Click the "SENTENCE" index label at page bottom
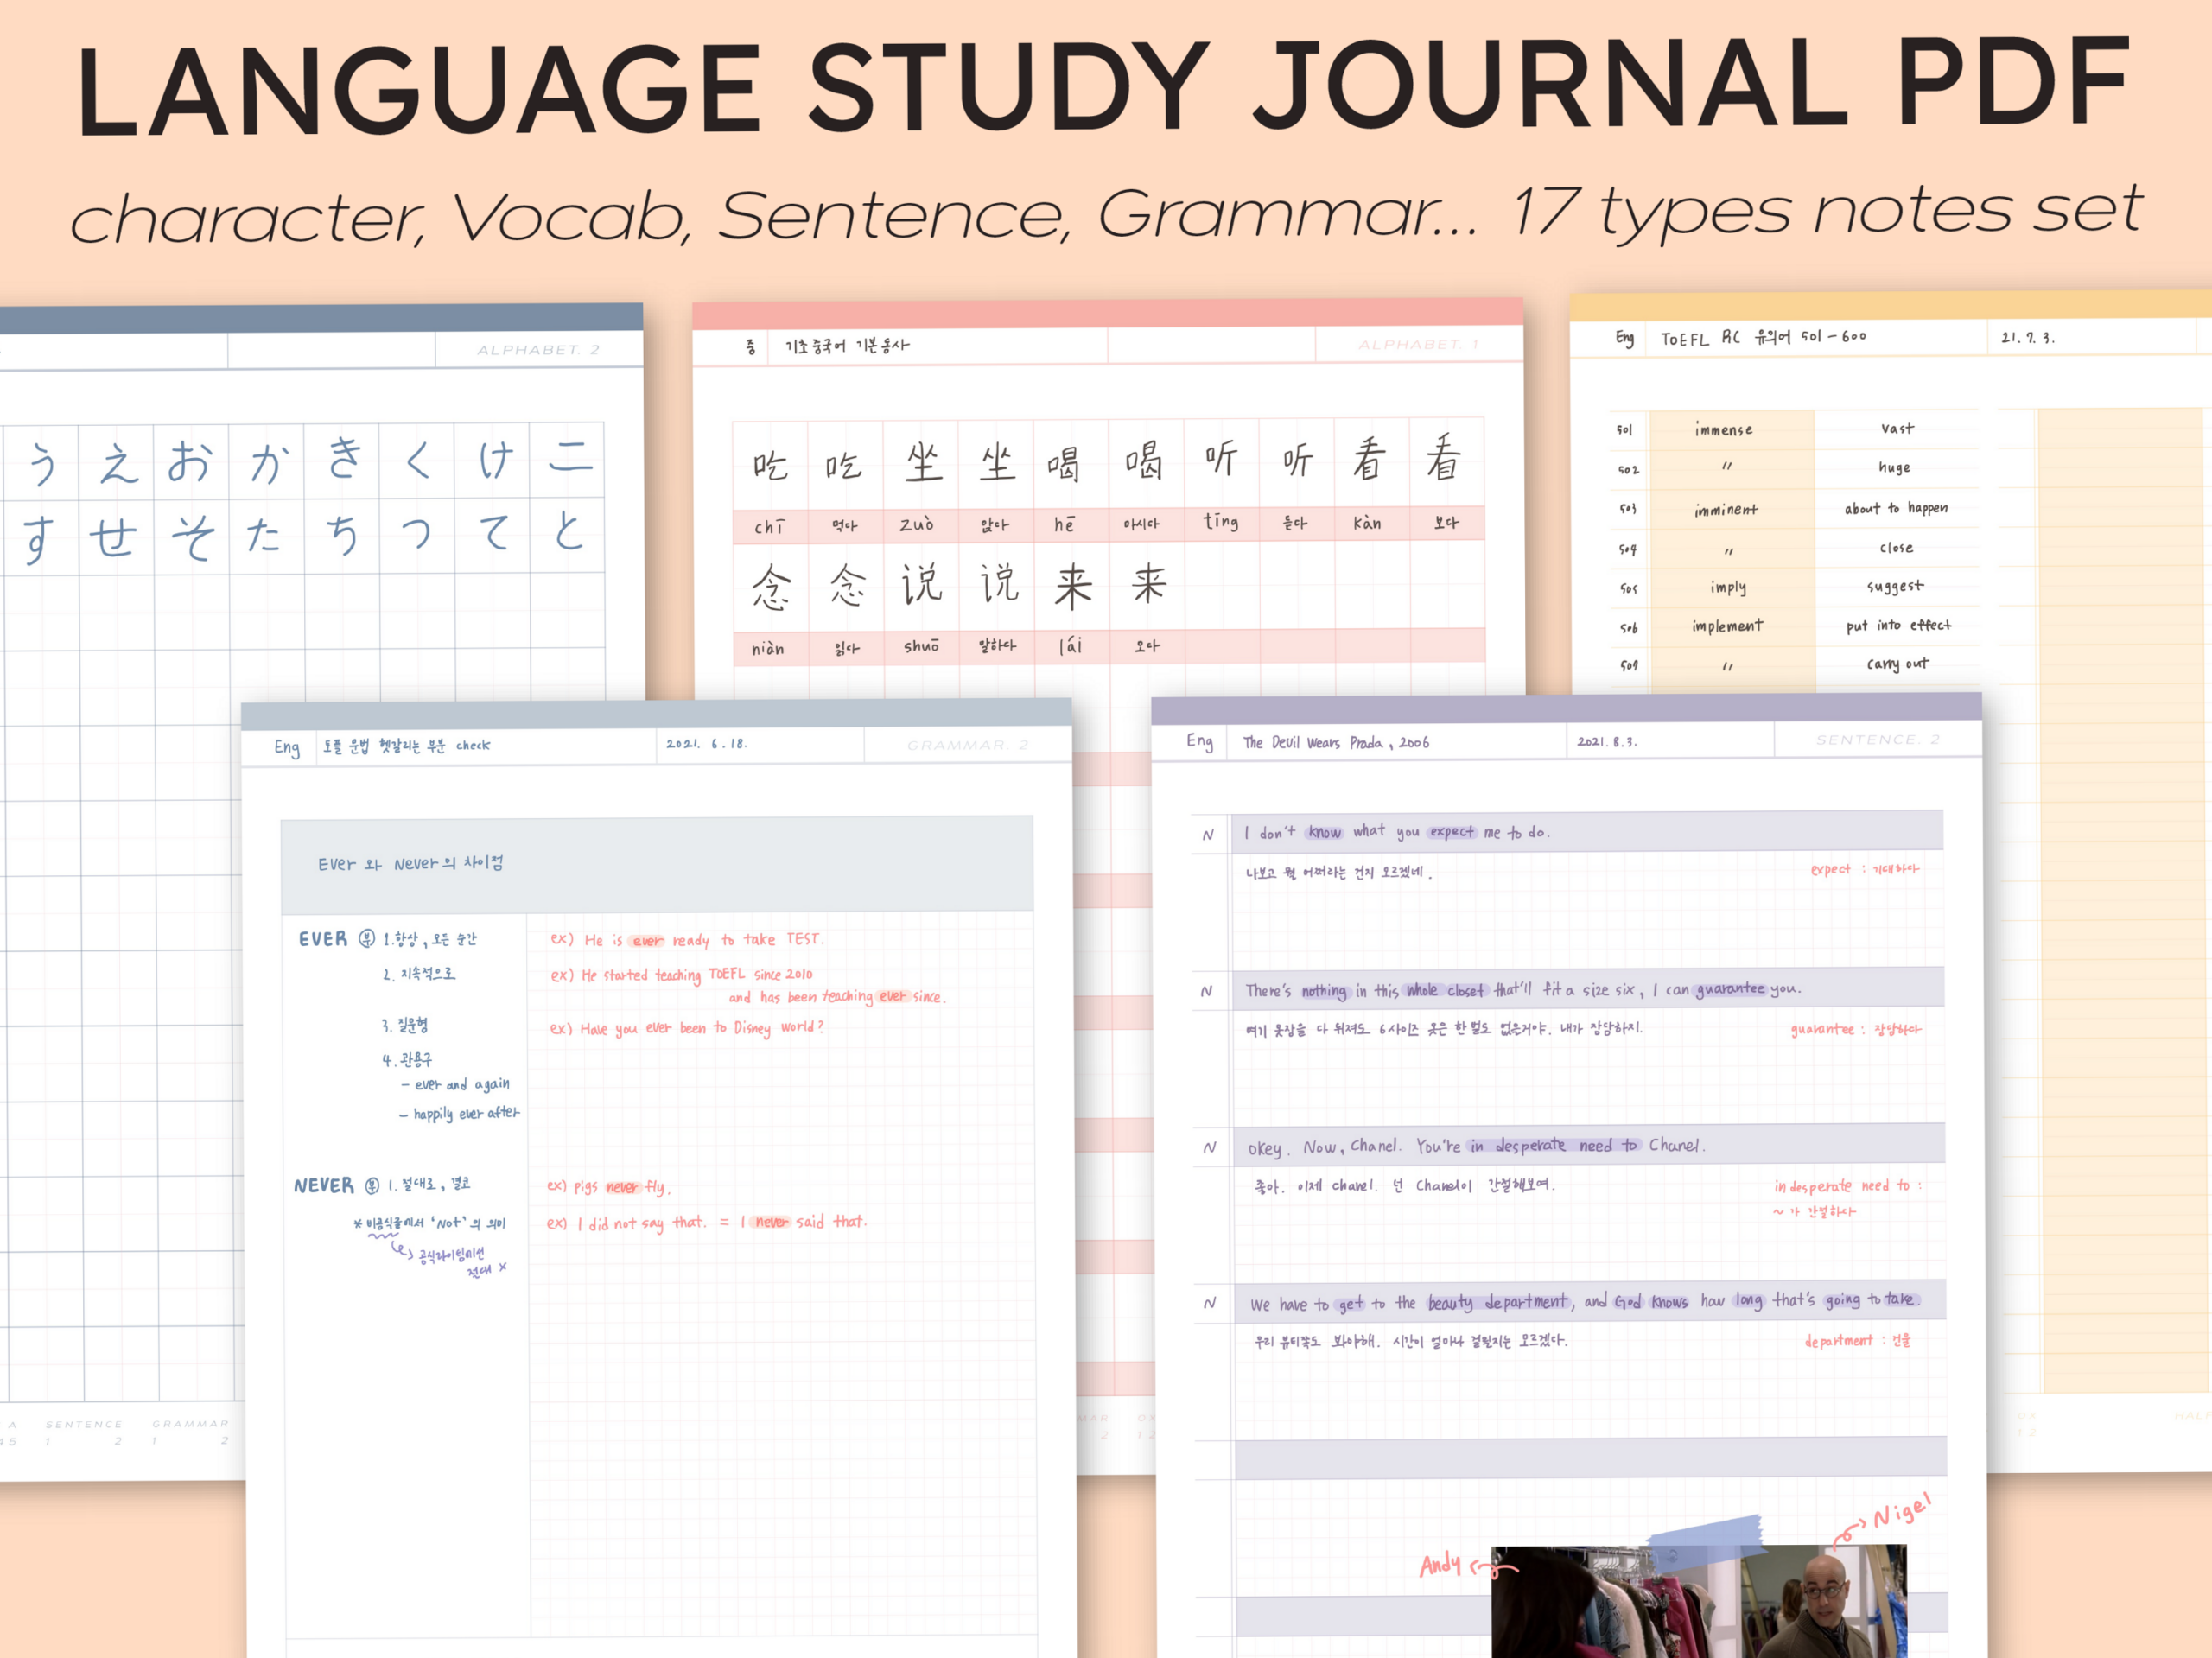2212x1658 pixels. (88, 1424)
